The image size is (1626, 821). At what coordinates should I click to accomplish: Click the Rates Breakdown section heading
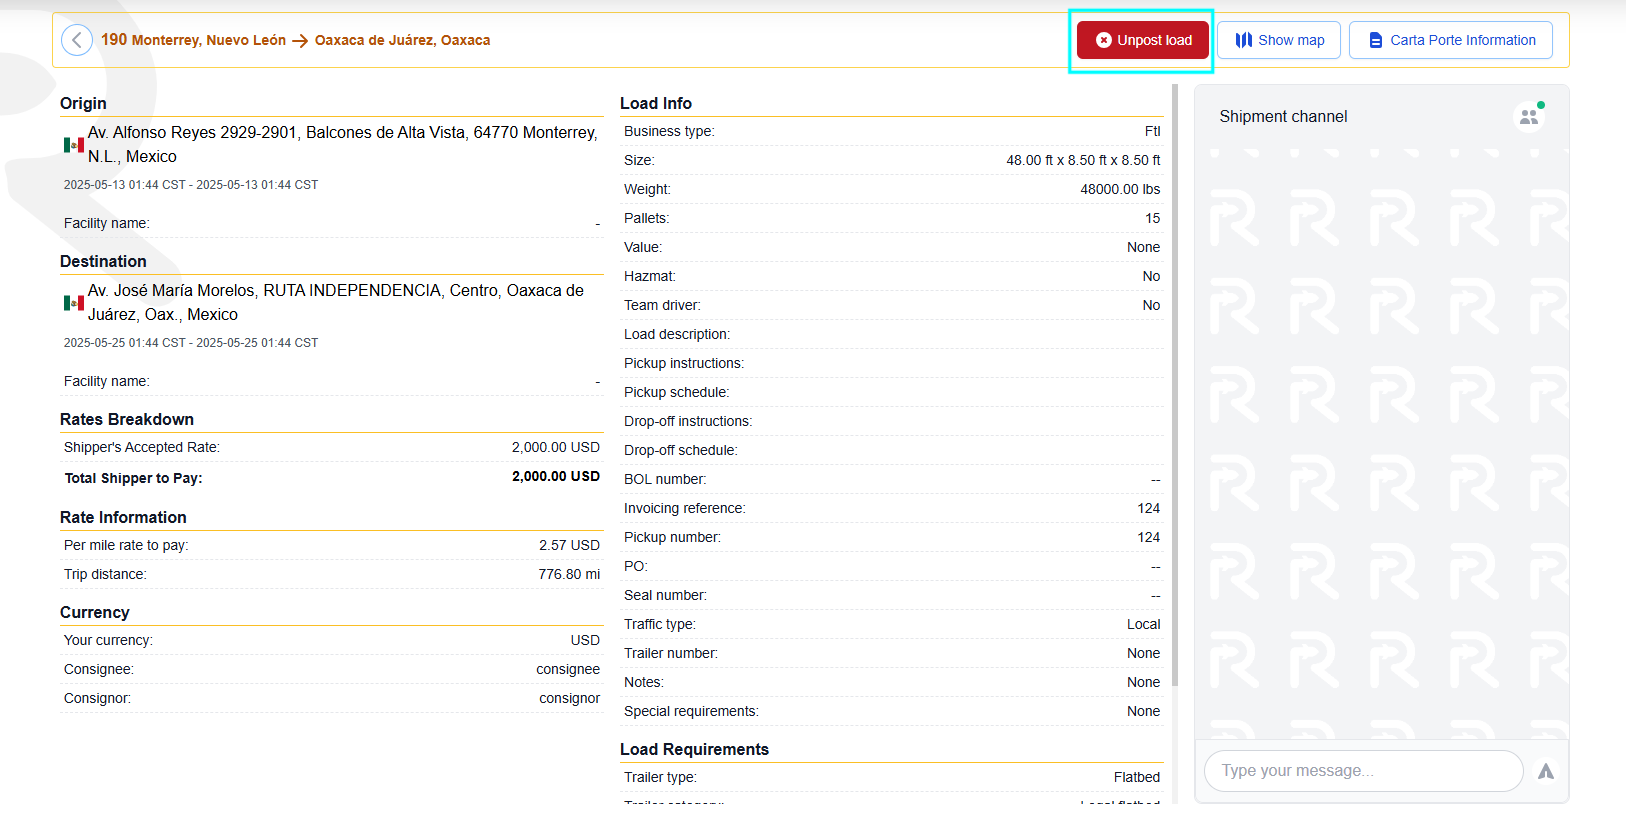click(127, 419)
